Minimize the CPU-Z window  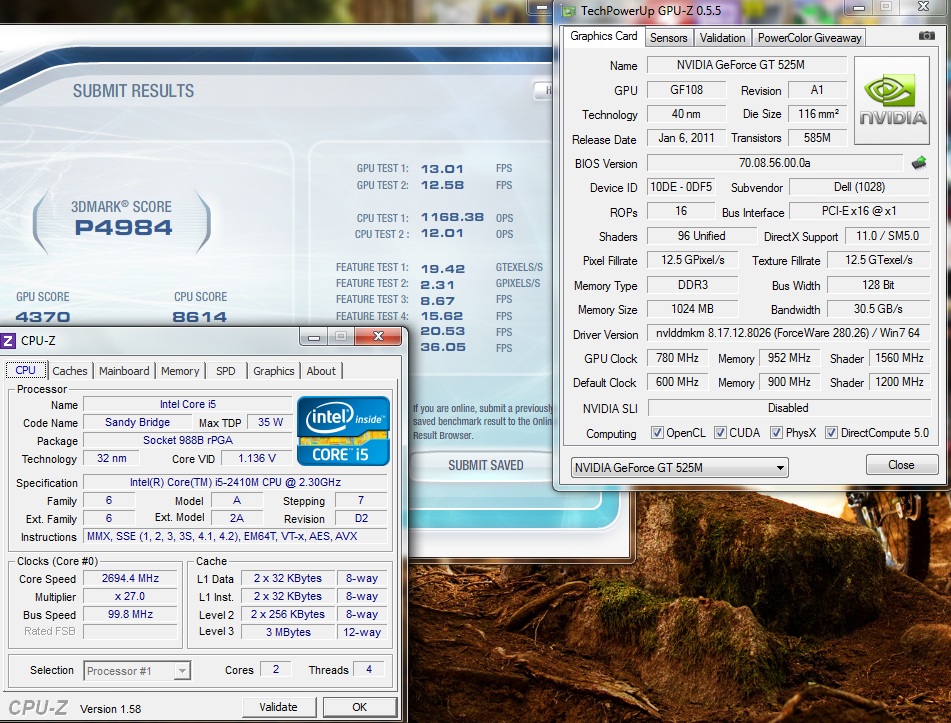click(314, 337)
